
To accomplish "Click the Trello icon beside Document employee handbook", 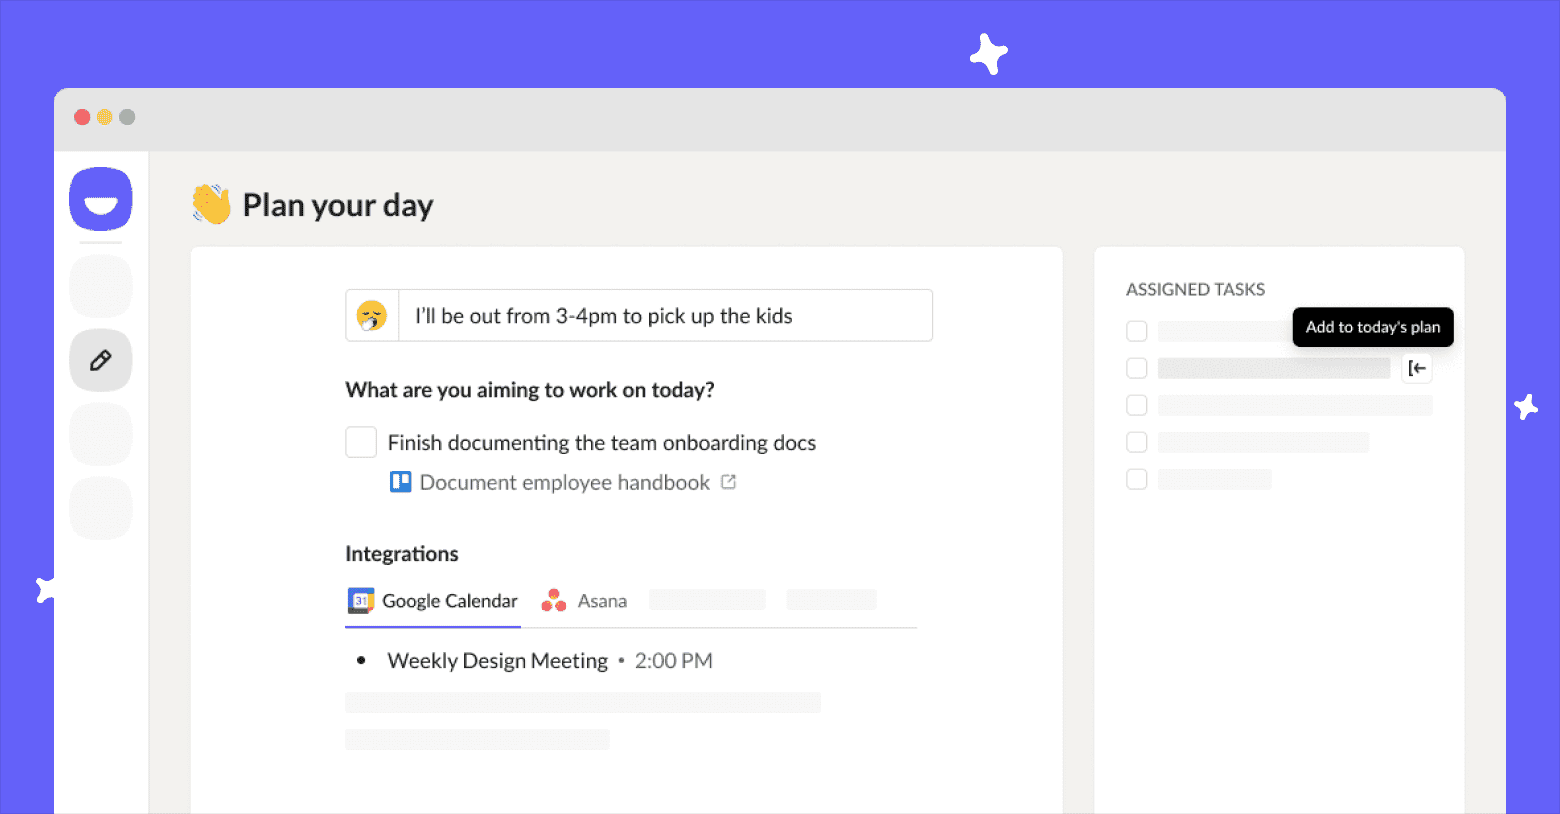I will point(400,482).
